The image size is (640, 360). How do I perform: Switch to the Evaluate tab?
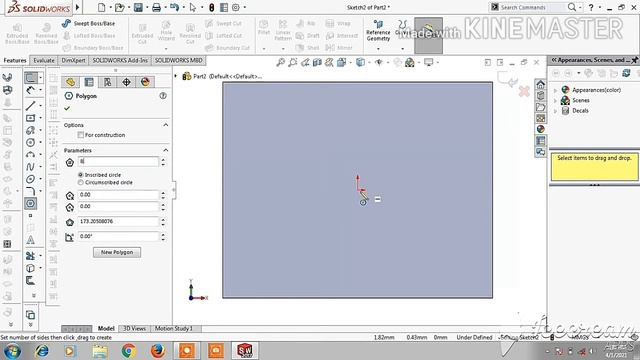(x=44, y=60)
